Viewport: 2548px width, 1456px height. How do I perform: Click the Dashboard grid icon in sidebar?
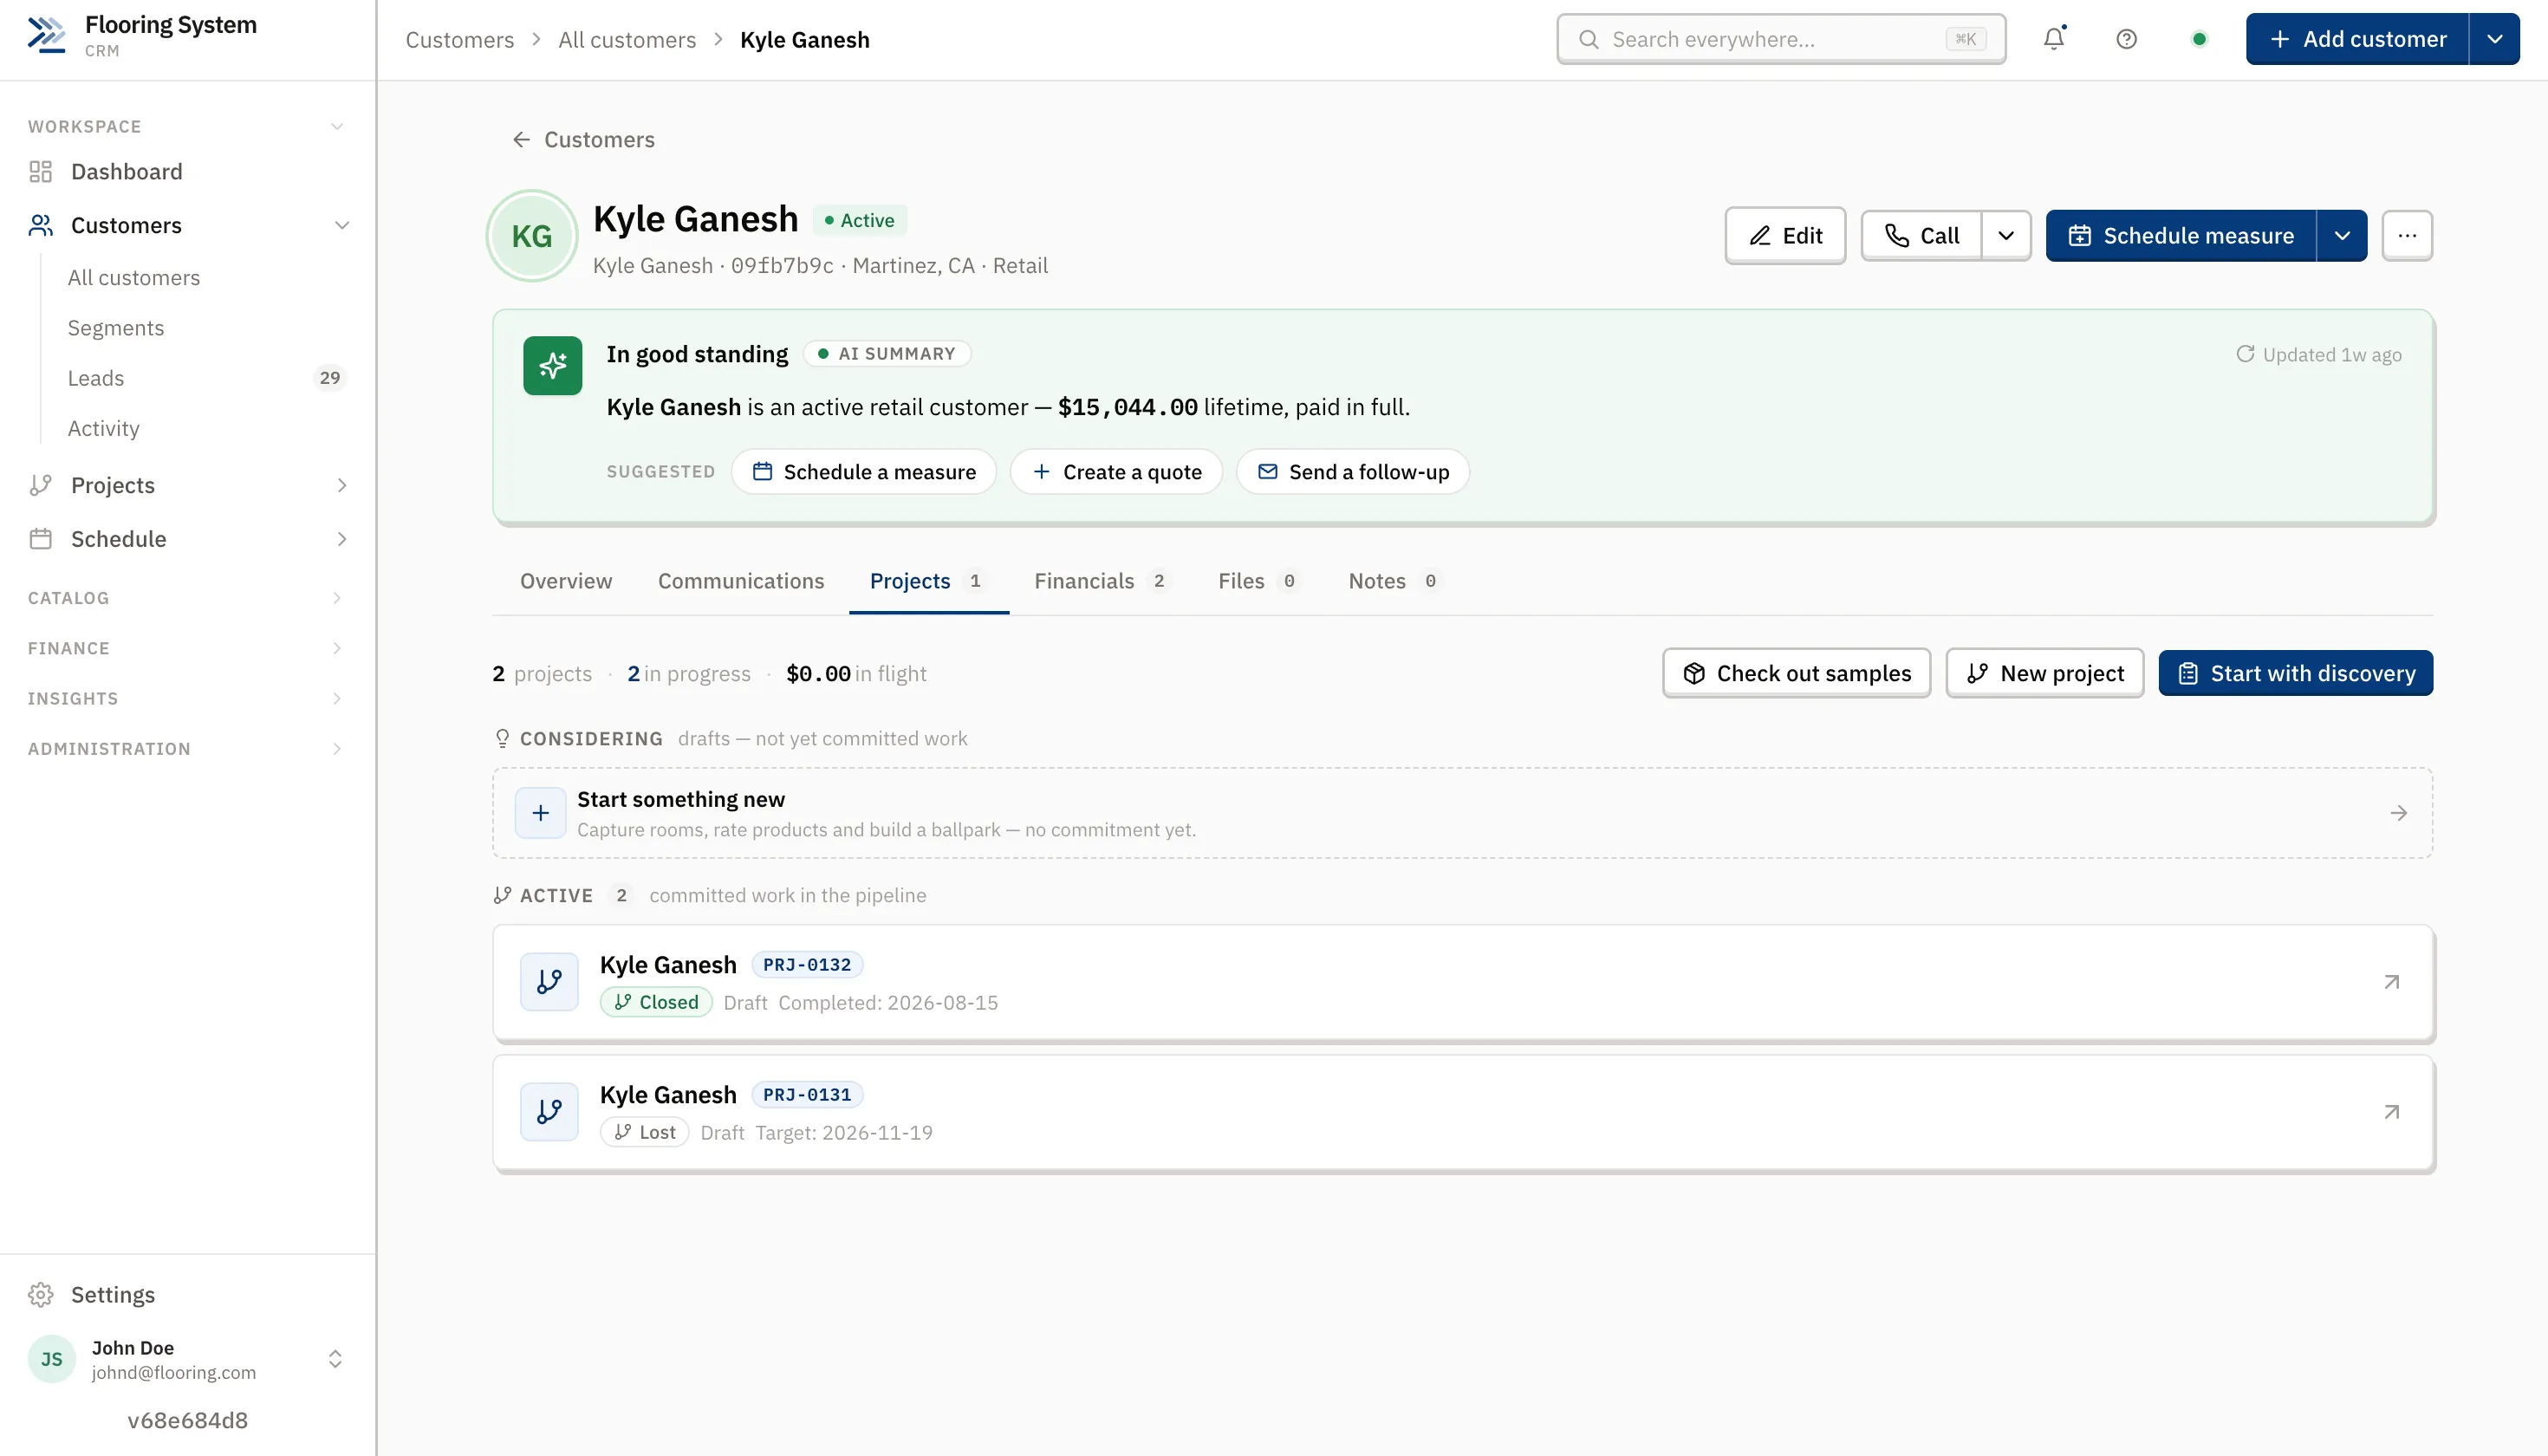(x=40, y=172)
